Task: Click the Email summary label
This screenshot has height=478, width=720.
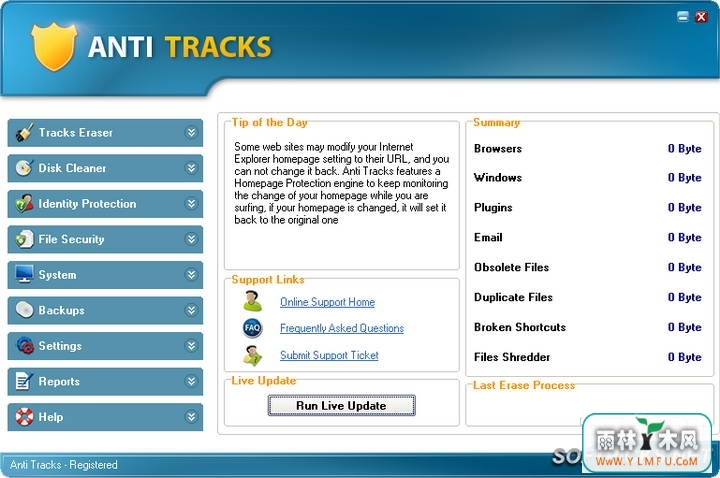Action: point(488,237)
